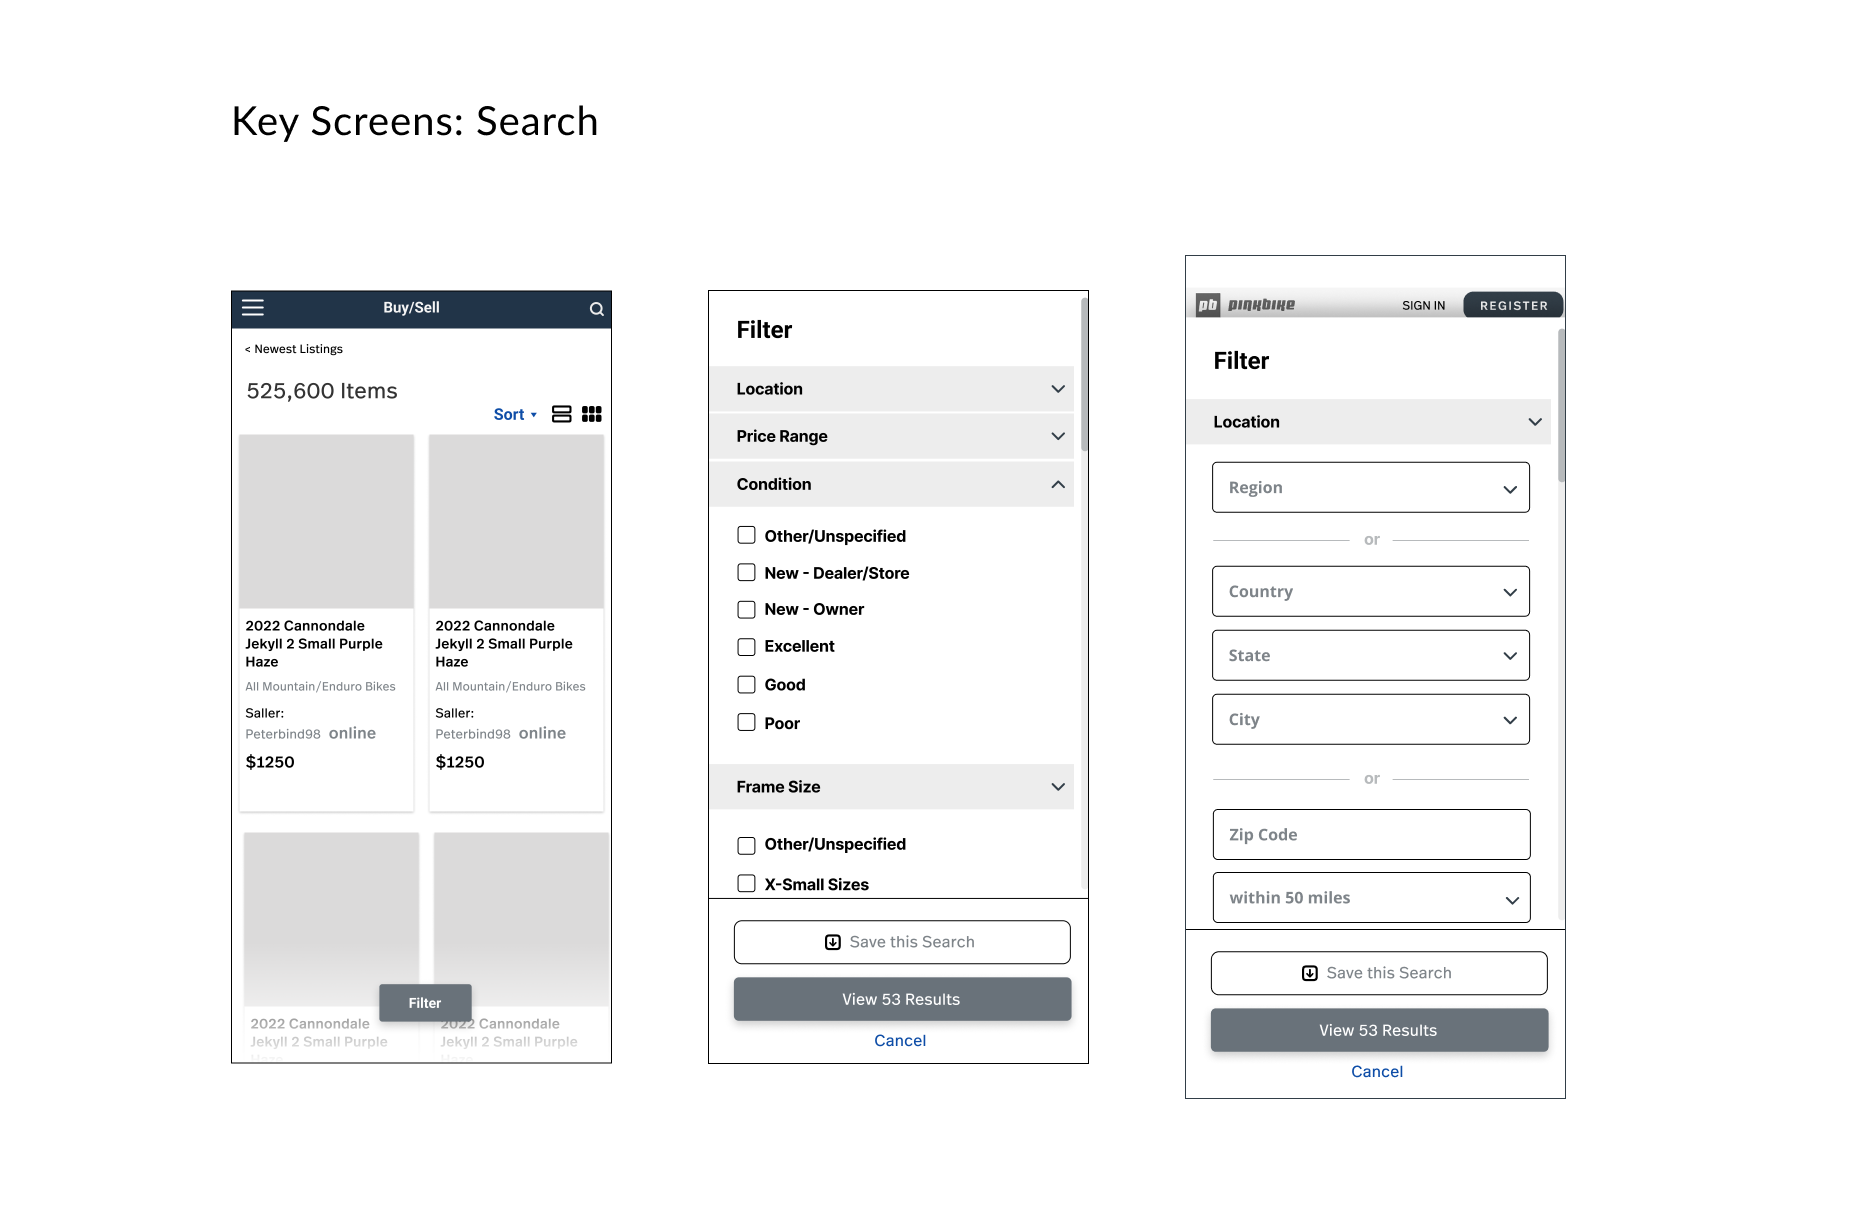Image resolution: width=1851 pixels, height=1220 pixels.
Task: Tap the search magnifier icon in Buy/Sell header
Action: point(596,309)
